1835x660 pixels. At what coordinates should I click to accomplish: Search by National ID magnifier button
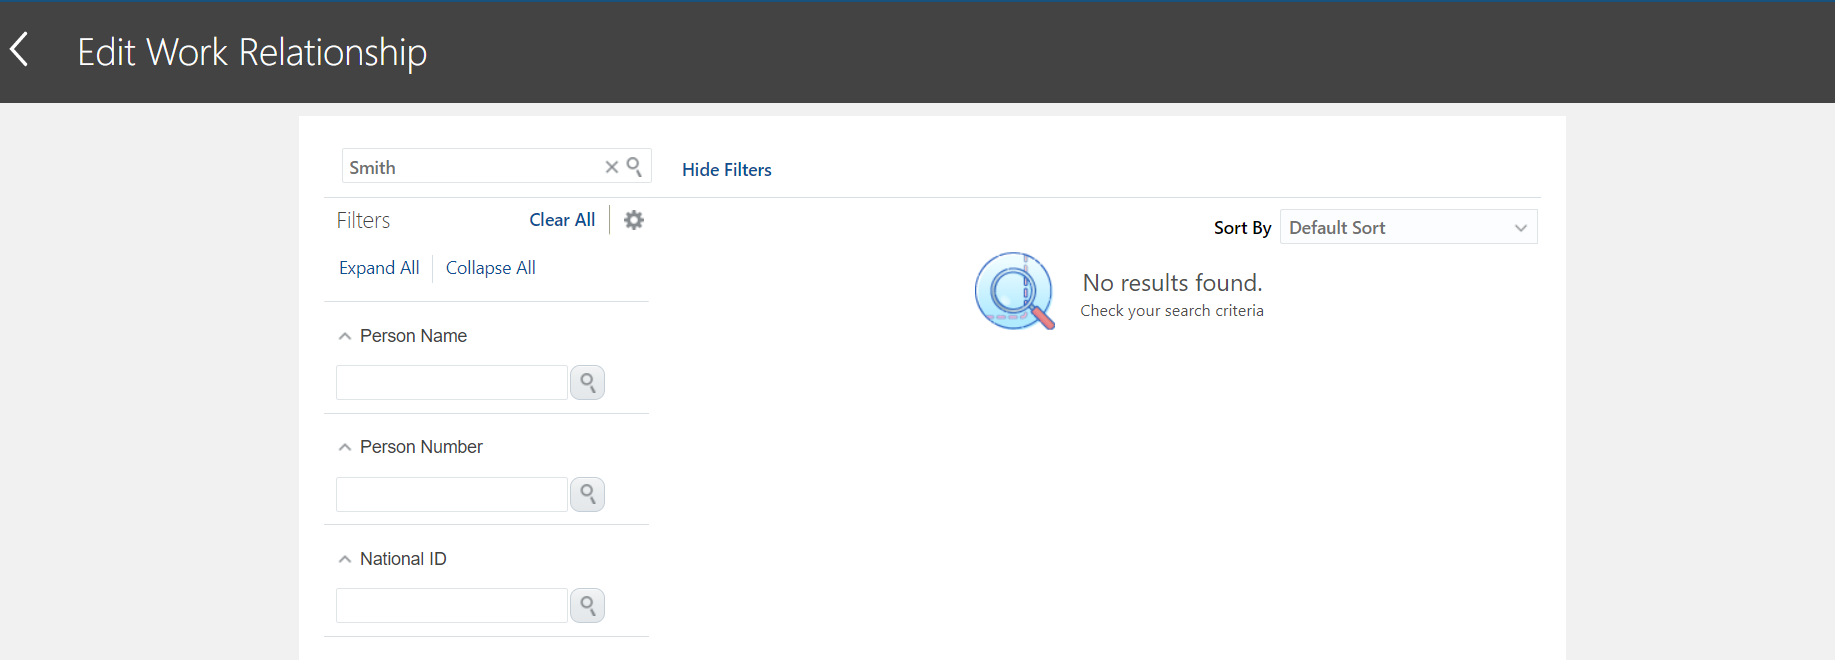pos(587,606)
